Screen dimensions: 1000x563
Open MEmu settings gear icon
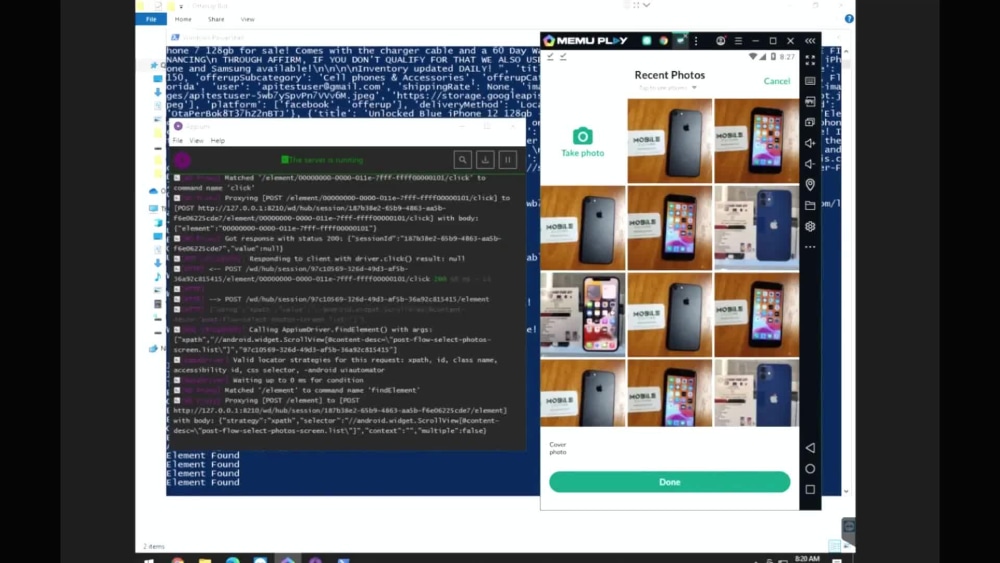810,226
